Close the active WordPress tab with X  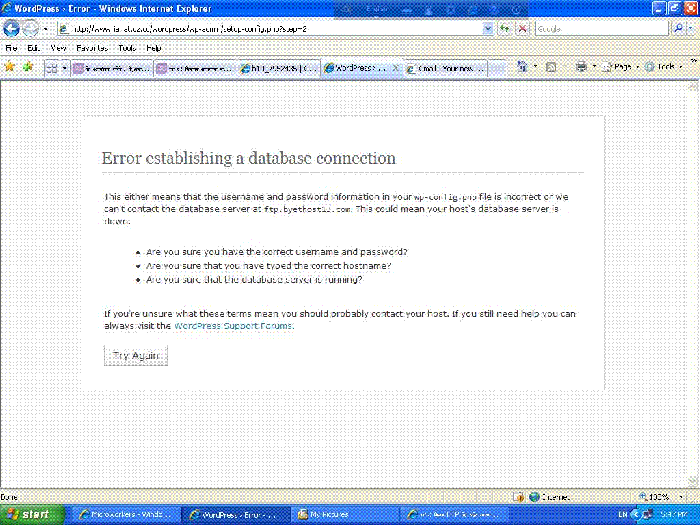(x=395, y=68)
